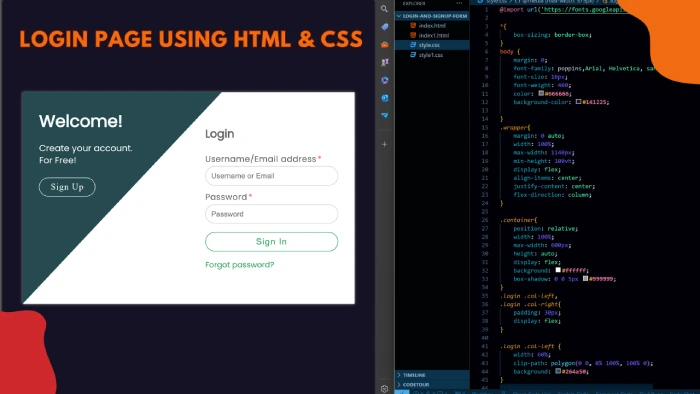Click the 'Welcome!' heading
700x394 pixels.
80,121
